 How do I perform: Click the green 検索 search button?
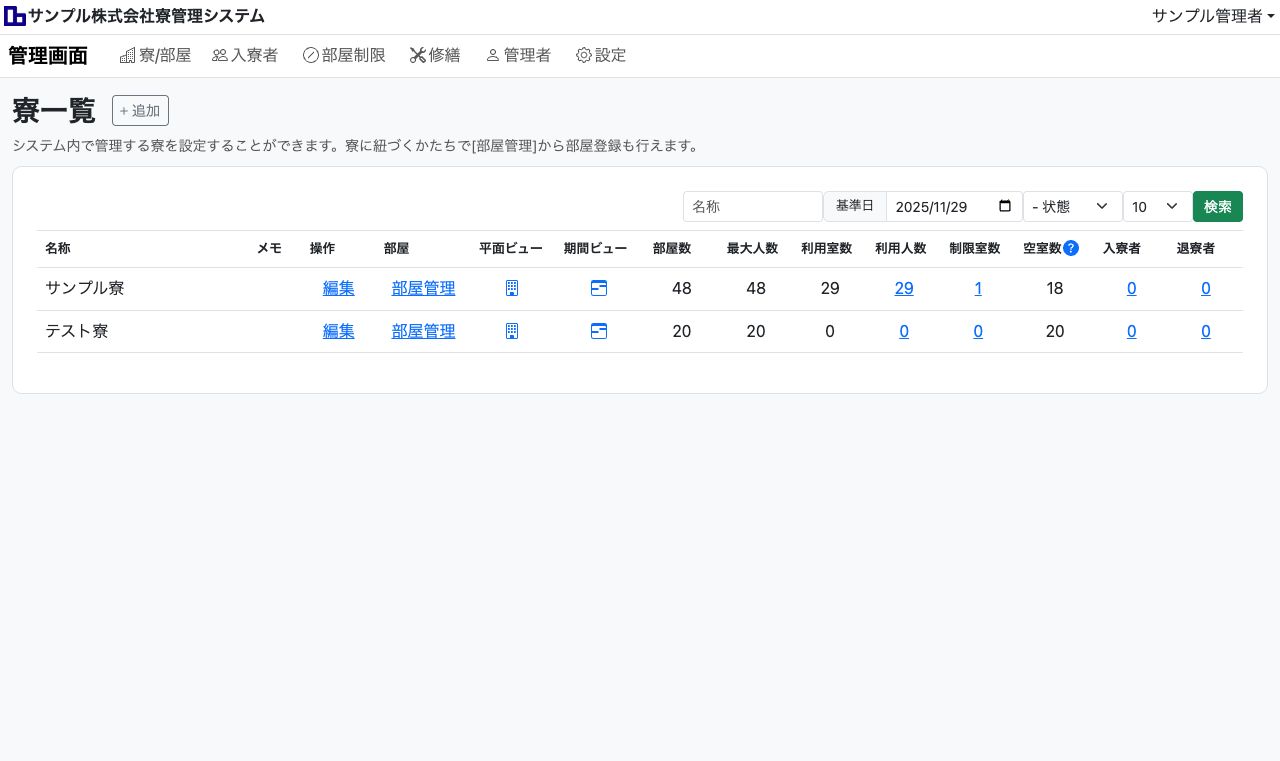(x=1217, y=206)
